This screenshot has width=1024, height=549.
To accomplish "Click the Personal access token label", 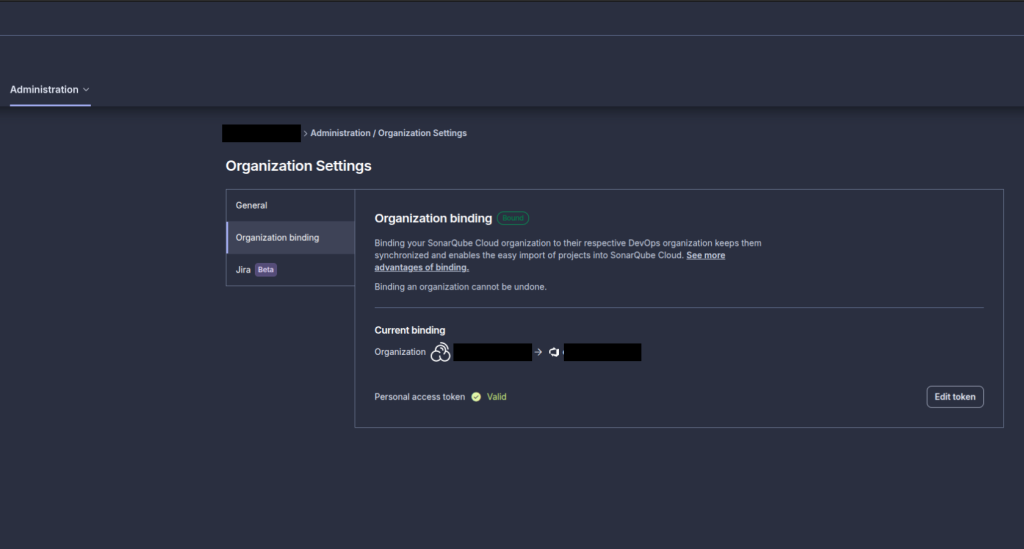I will [419, 397].
